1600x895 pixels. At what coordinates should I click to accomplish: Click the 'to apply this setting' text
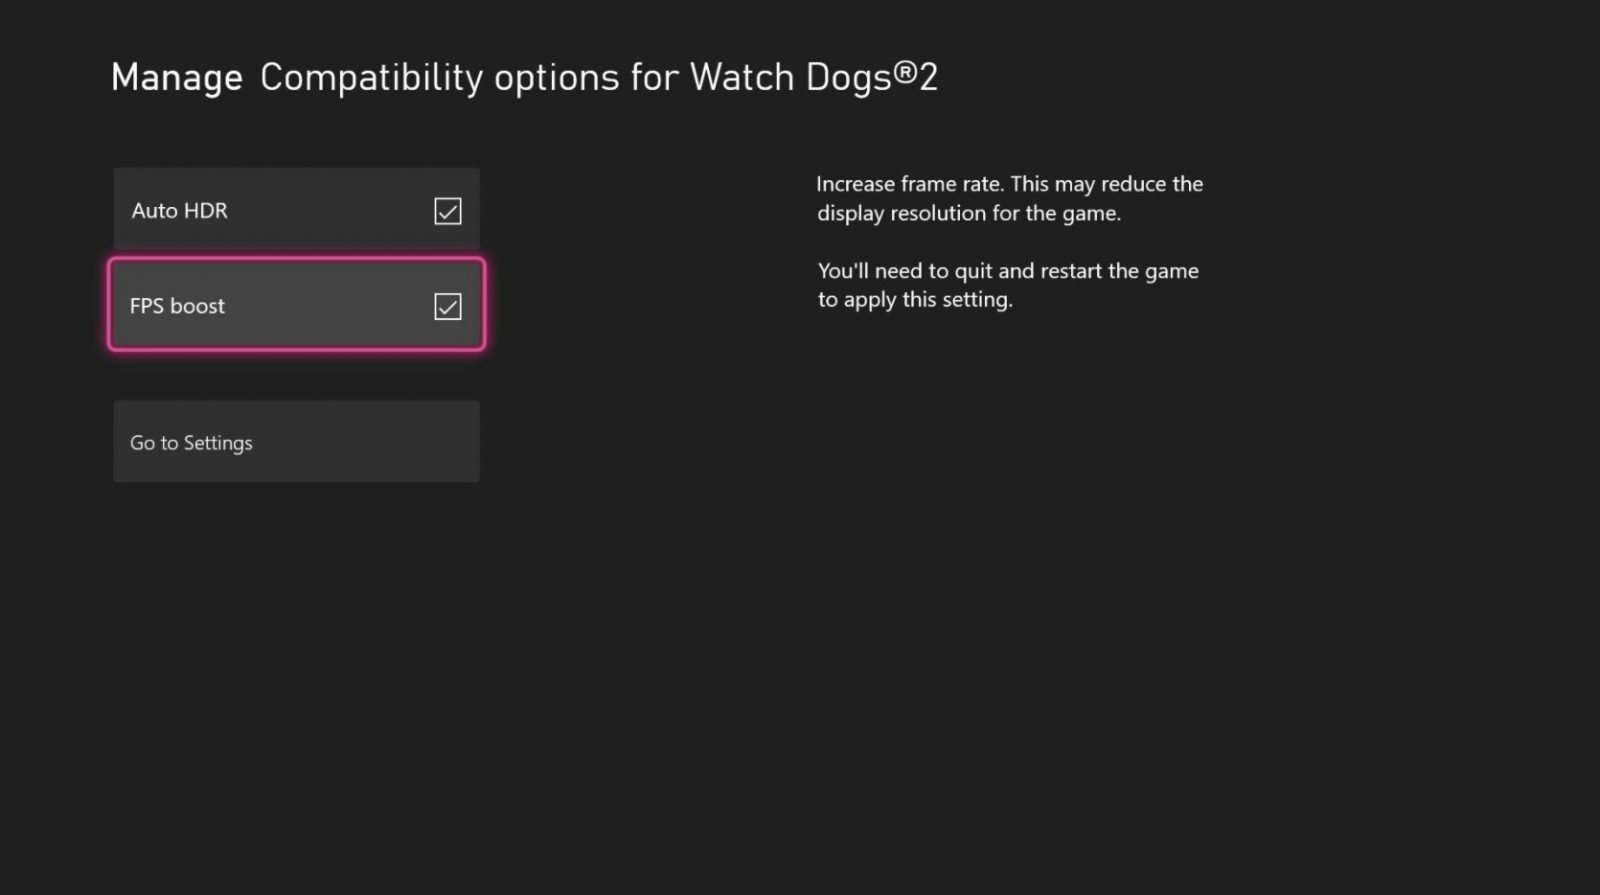(x=915, y=300)
